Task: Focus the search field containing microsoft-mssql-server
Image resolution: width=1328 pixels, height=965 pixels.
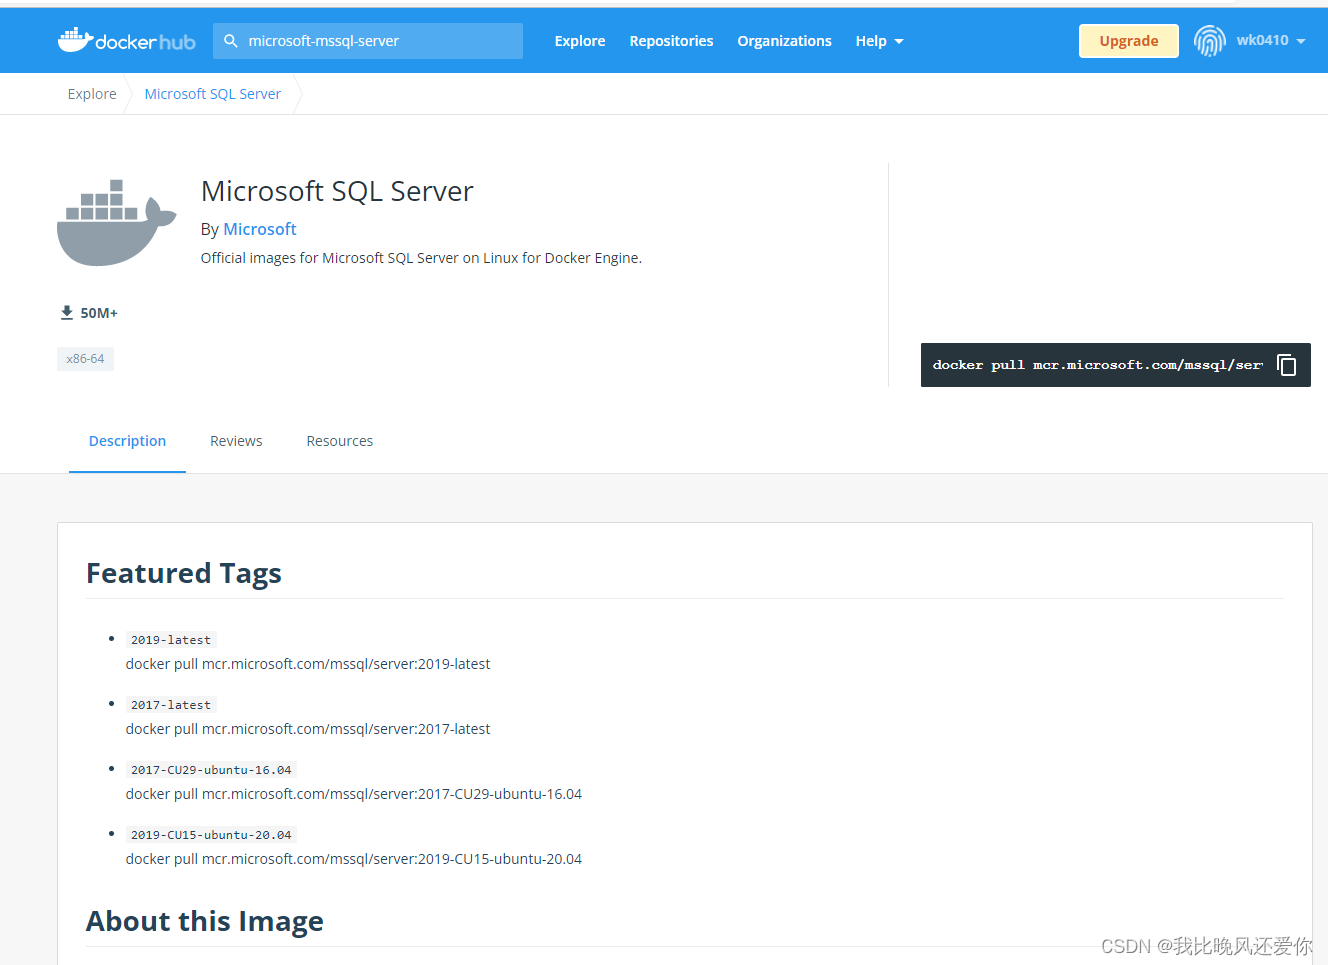Action: point(368,41)
